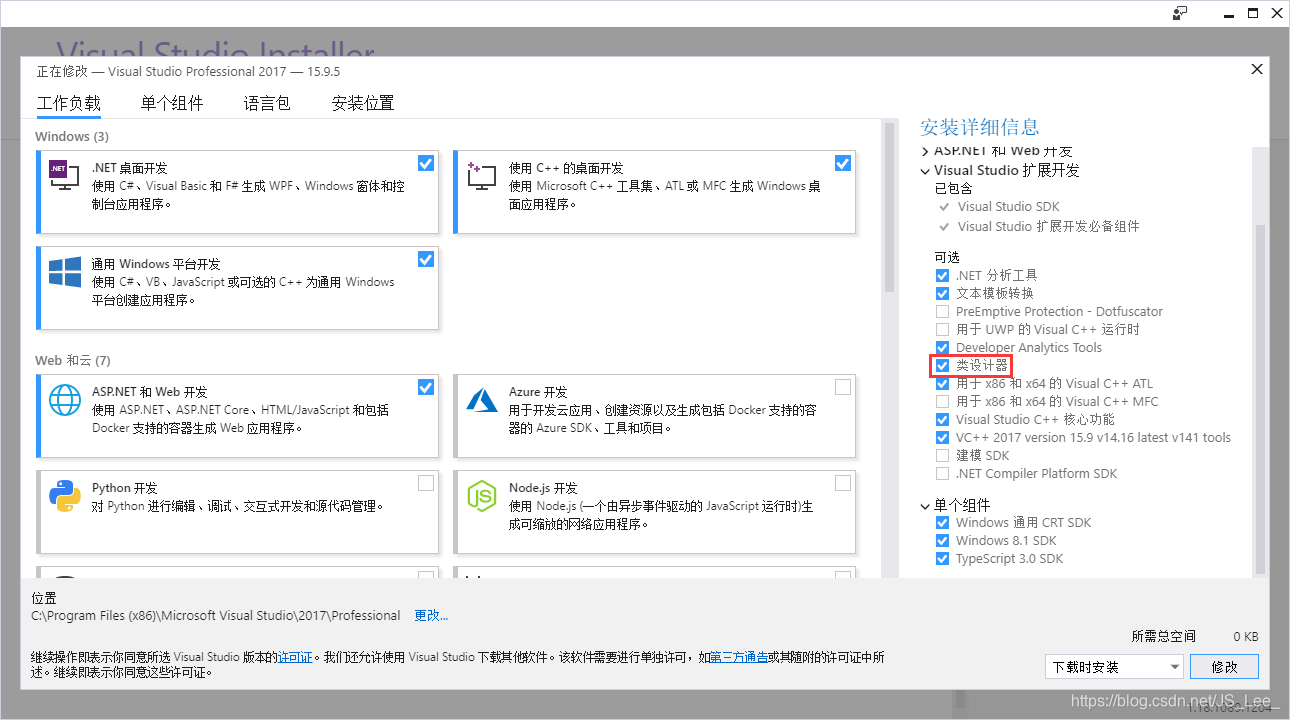This screenshot has width=1290, height=720.
Task: Enable 用于 UWP 的 Visual C++ 运行时
Action: [x=942, y=329]
